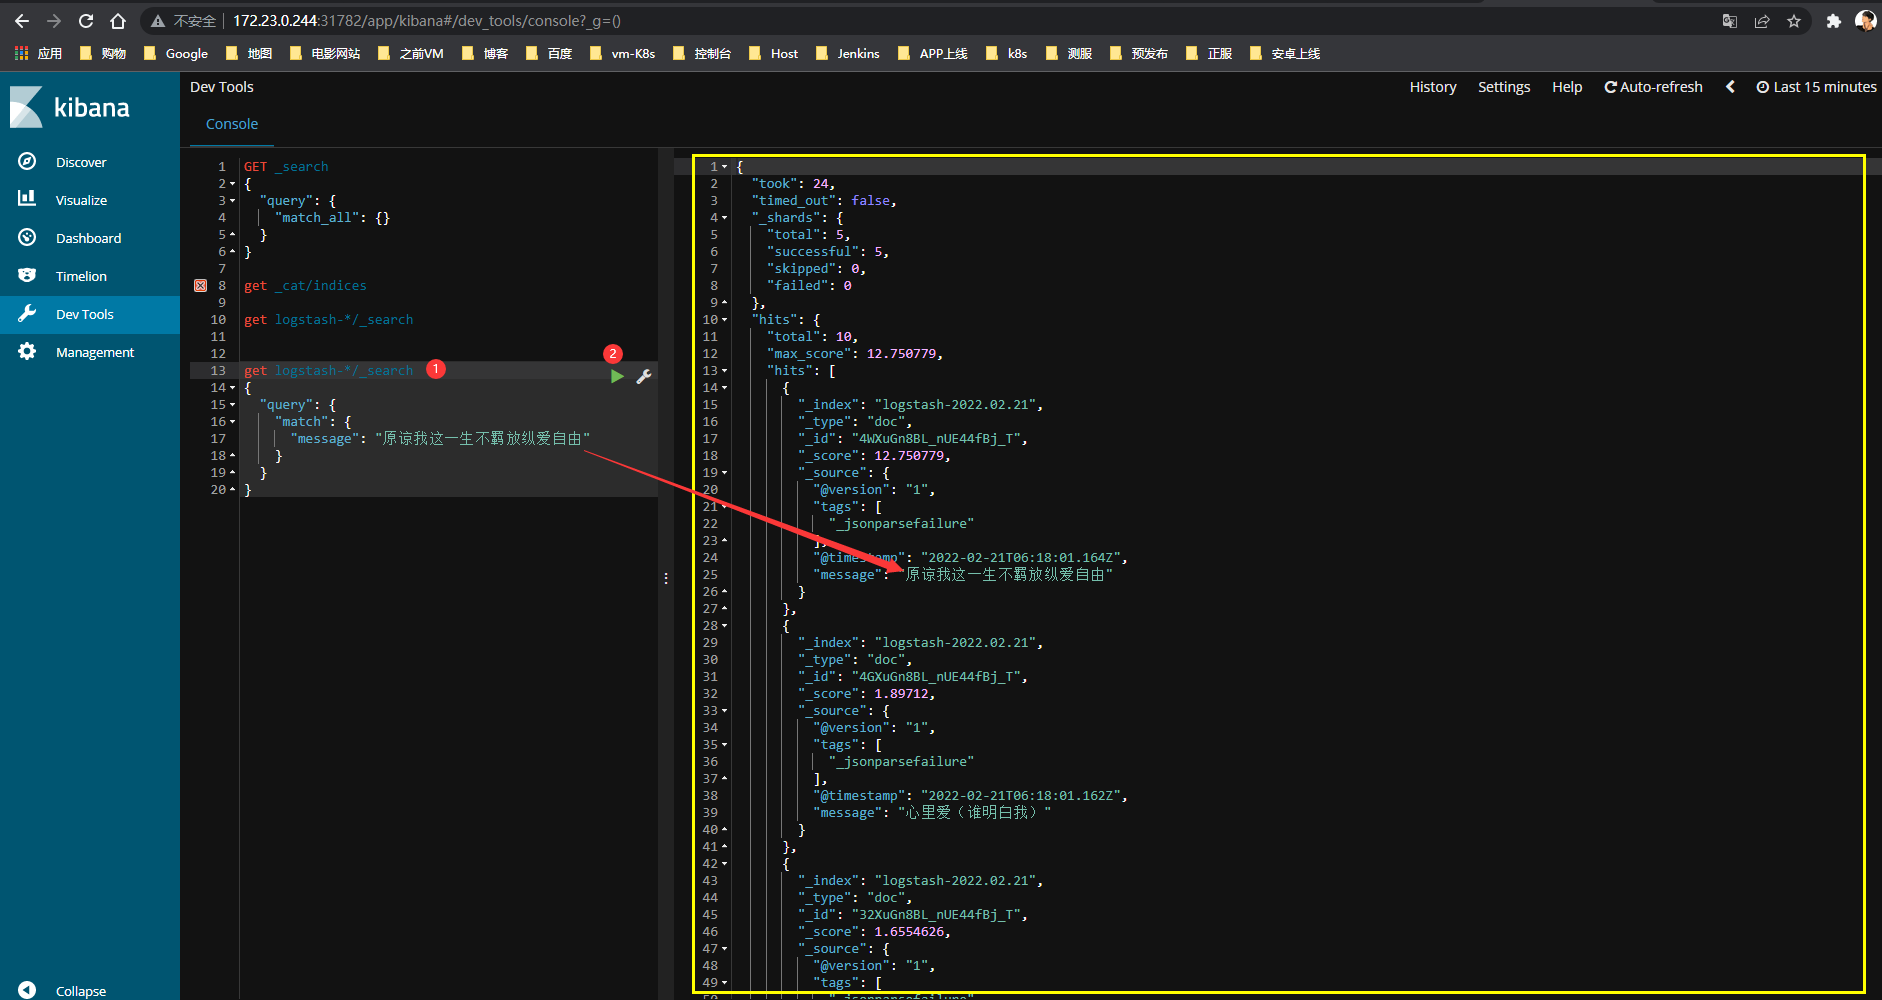Collapse the hits object at response line 10
This screenshot has height=1000, width=1882.
725,320
